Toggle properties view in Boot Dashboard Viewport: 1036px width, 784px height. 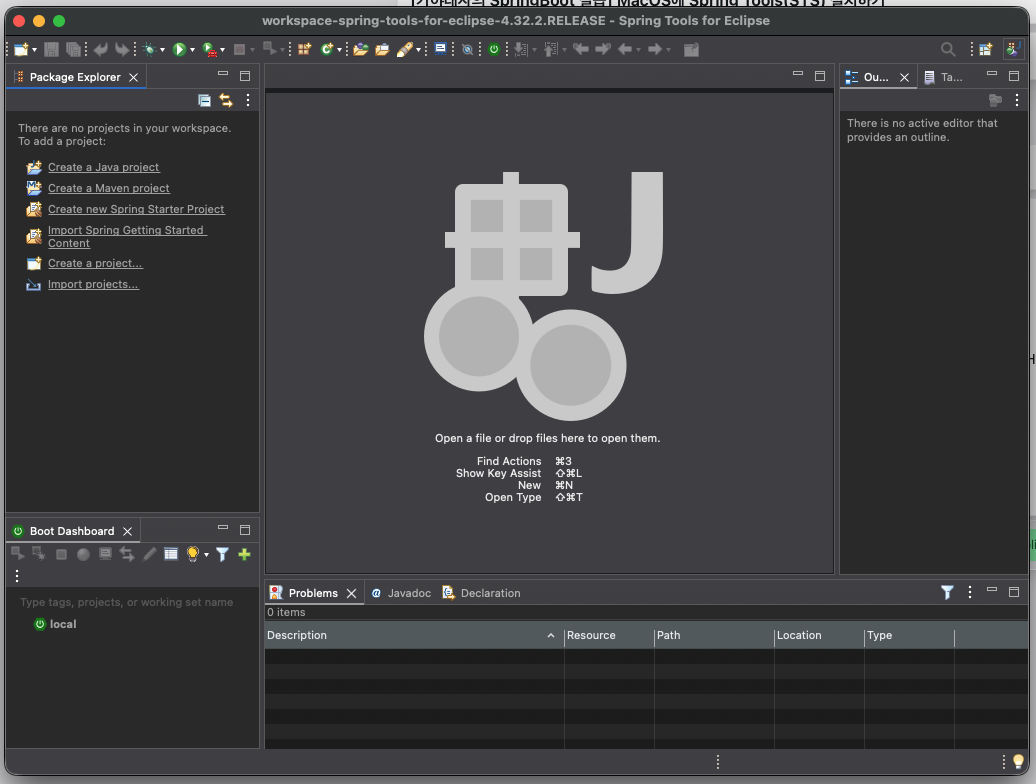click(171, 554)
